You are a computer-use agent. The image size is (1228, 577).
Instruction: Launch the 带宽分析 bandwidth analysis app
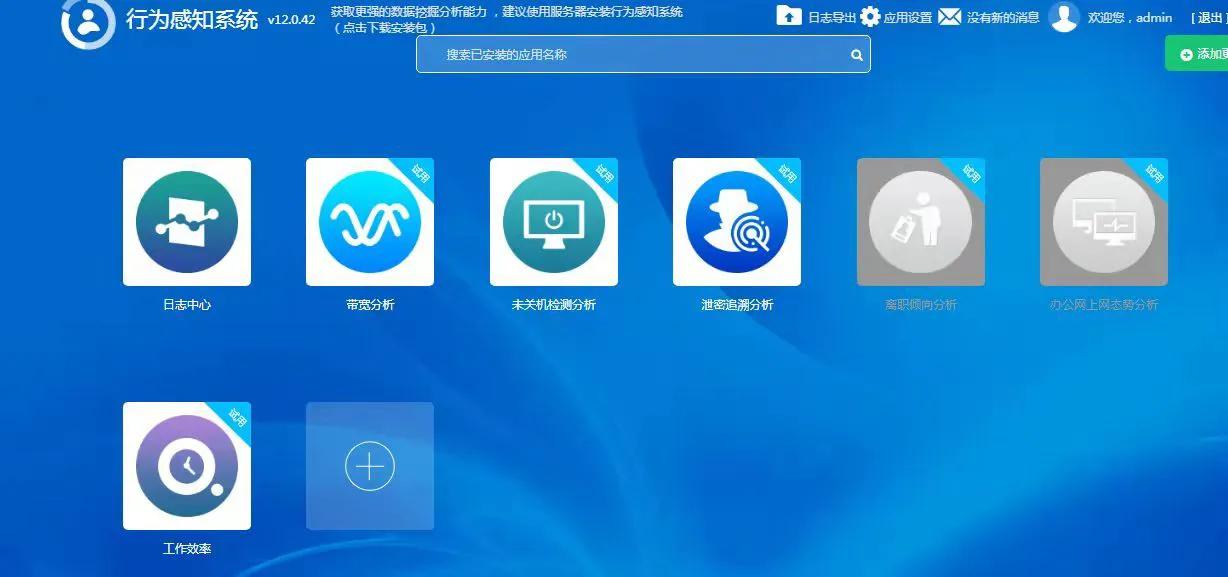(x=370, y=221)
